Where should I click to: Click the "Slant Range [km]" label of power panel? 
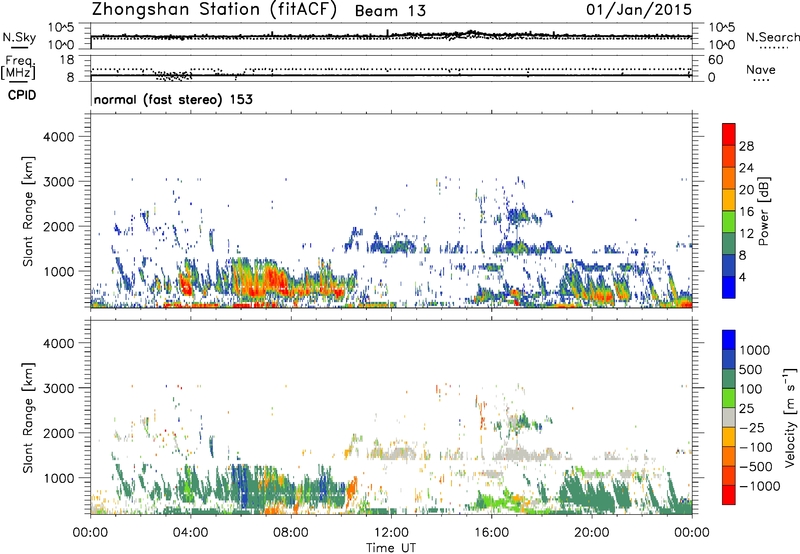click(28, 211)
